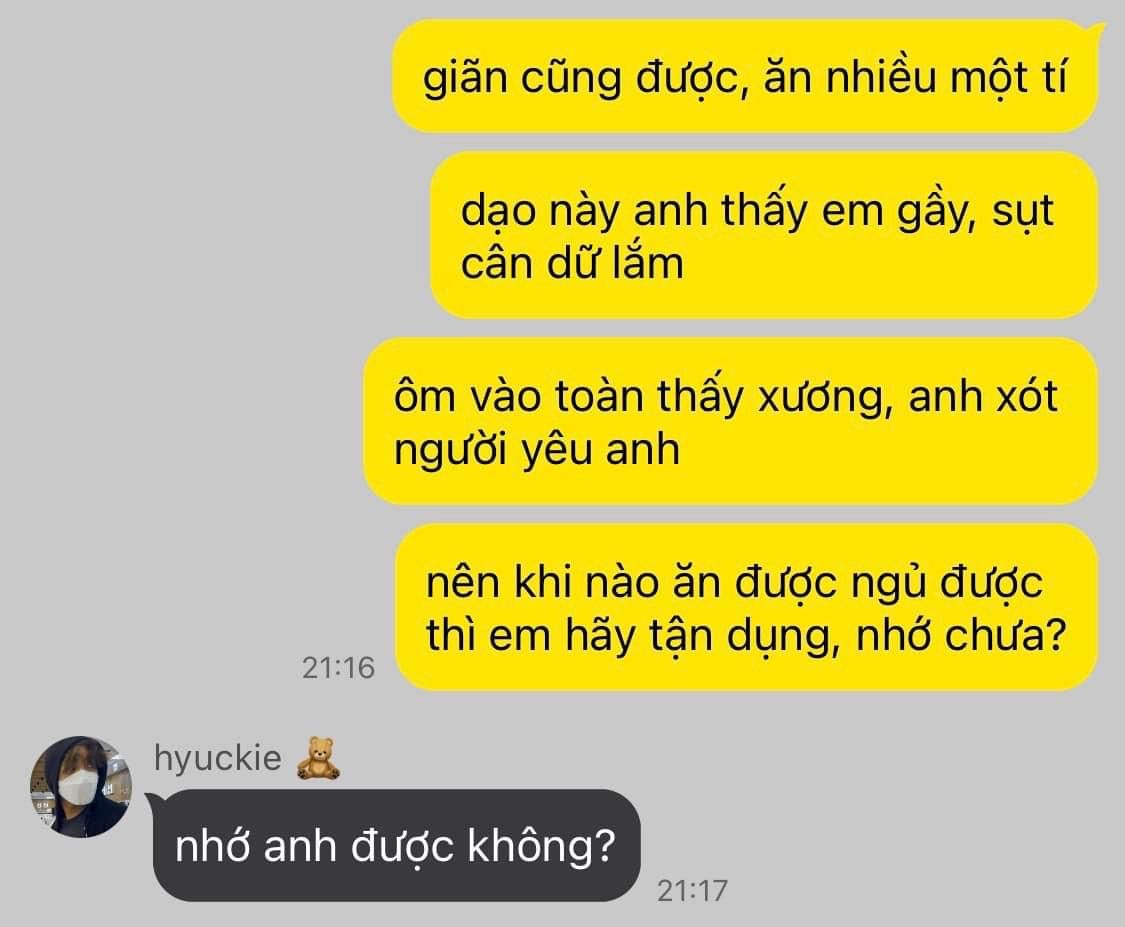
Task: Tap the teddy bear emoji beside hyuckie
Action: coord(318,758)
